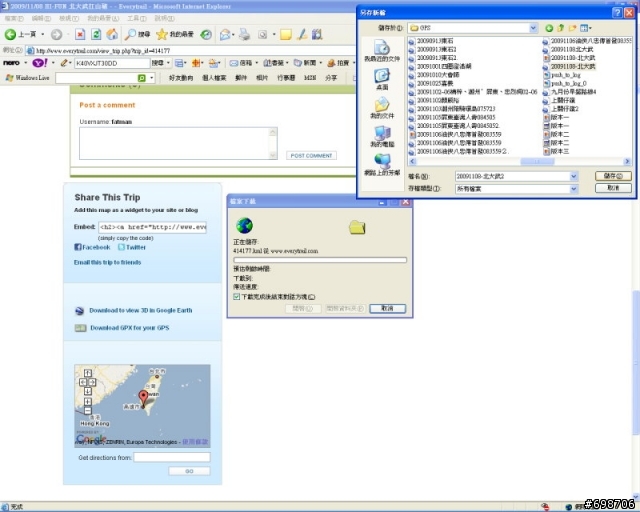Click the Get directions from input
This screenshot has height=512, width=640.
coord(172,457)
